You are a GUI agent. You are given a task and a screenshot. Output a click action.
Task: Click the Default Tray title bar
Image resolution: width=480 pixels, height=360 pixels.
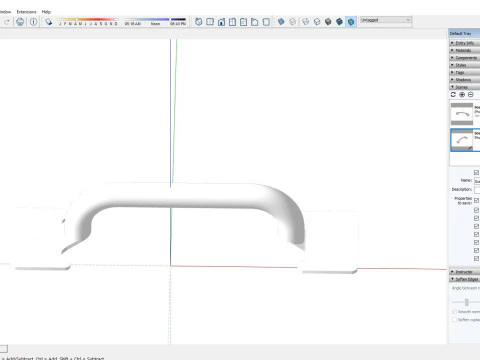click(x=464, y=33)
